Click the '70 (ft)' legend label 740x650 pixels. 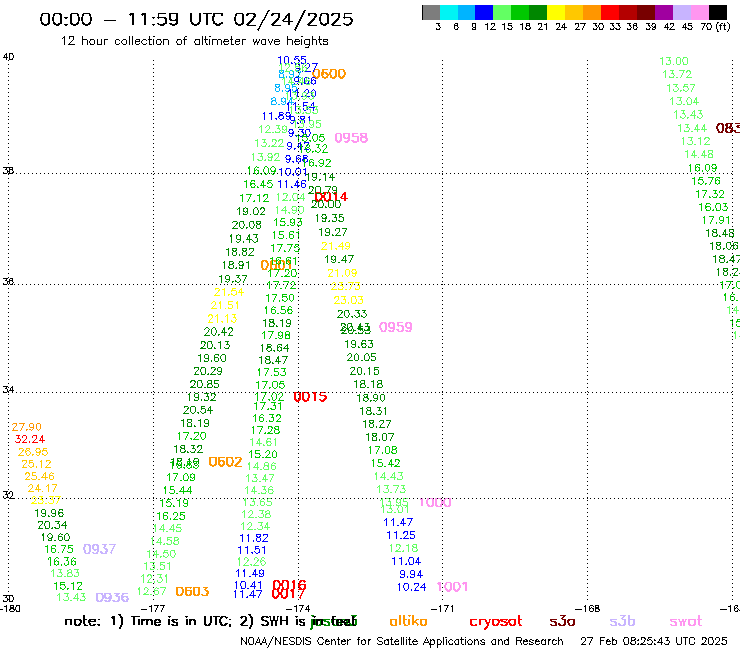(x=715, y=26)
